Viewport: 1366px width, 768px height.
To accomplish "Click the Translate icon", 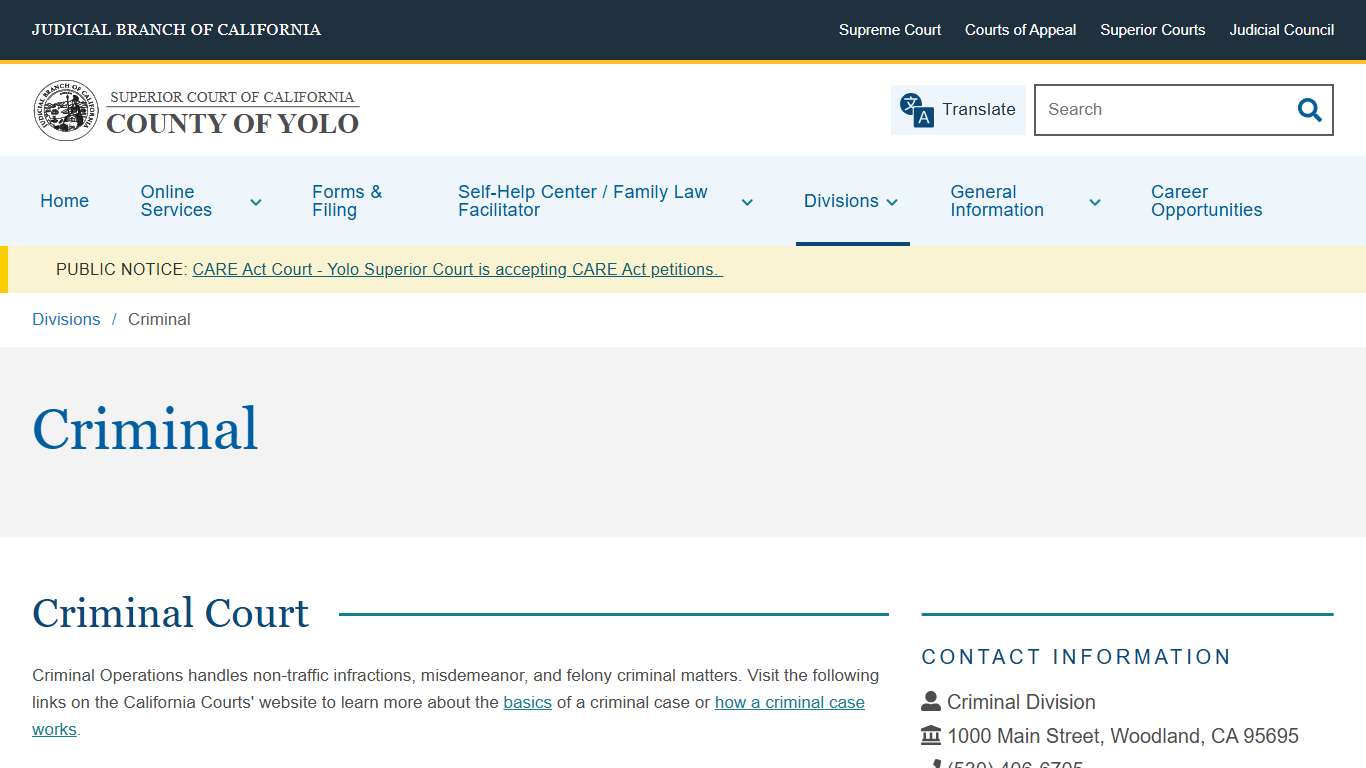I will [x=913, y=109].
